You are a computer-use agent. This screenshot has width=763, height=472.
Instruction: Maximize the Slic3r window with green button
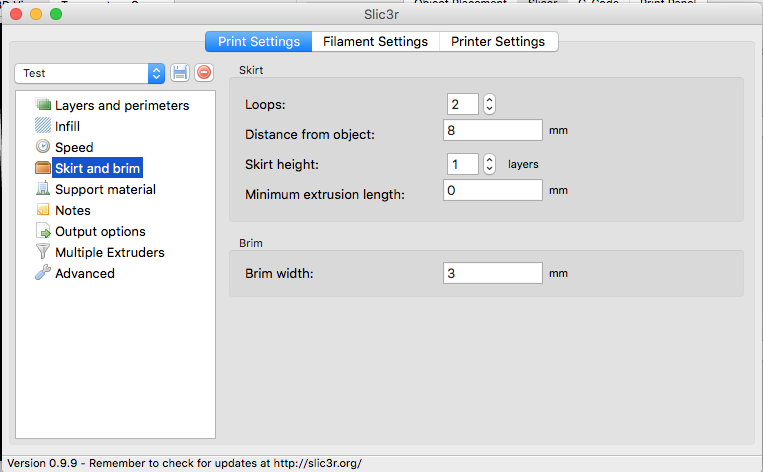[x=56, y=14]
